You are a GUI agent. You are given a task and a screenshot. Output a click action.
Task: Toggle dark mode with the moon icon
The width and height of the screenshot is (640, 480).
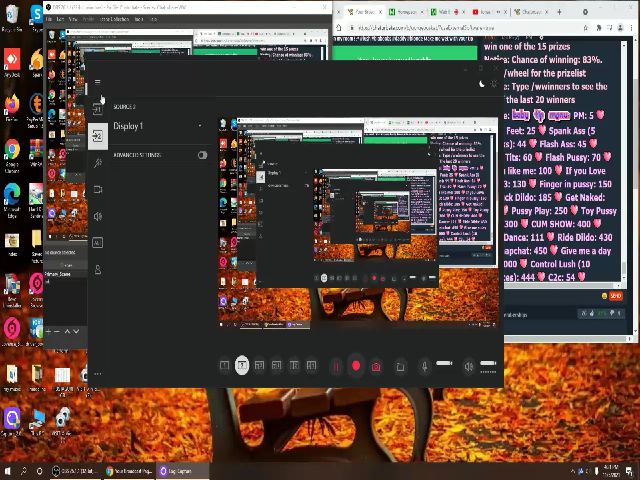pos(481,84)
